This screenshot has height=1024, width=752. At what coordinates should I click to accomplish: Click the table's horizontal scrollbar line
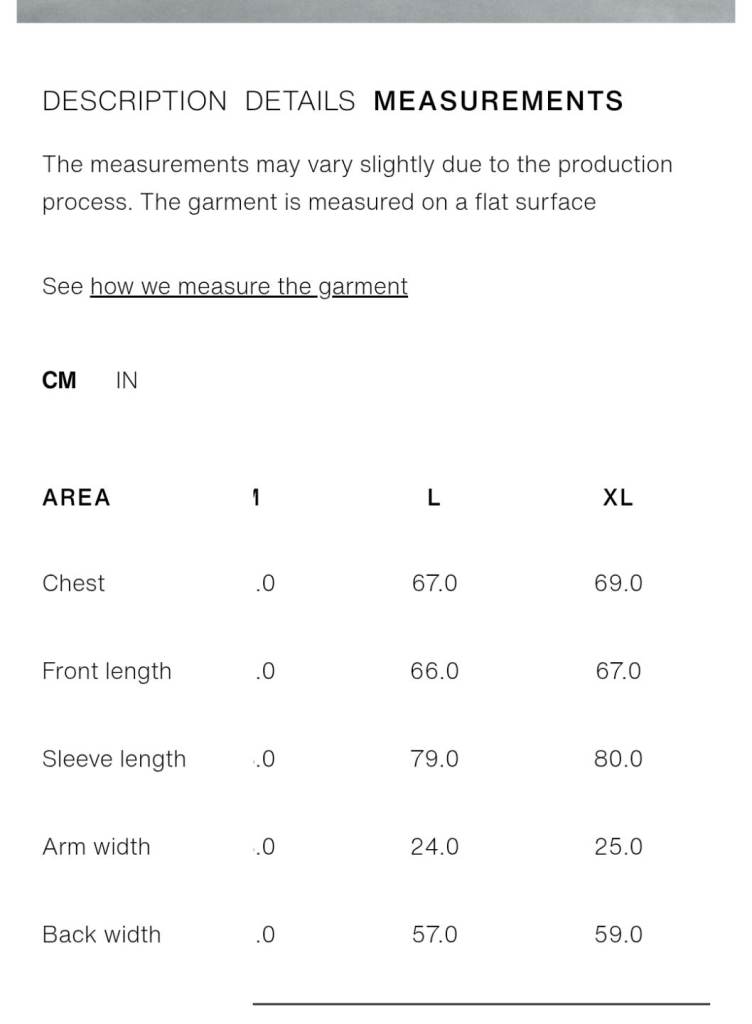pyautogui.click(x=480, y=1003)
